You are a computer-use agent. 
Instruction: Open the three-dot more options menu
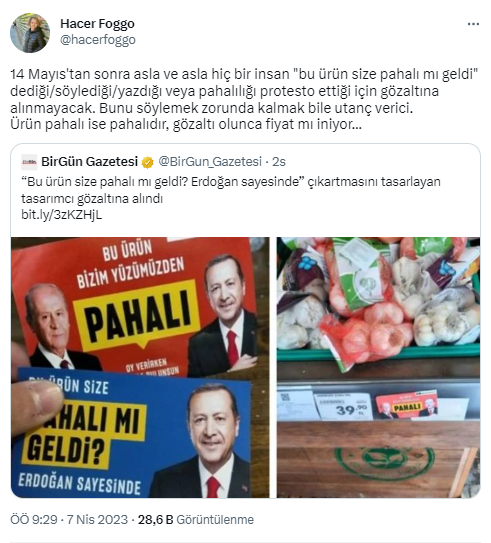coord(473,24)
